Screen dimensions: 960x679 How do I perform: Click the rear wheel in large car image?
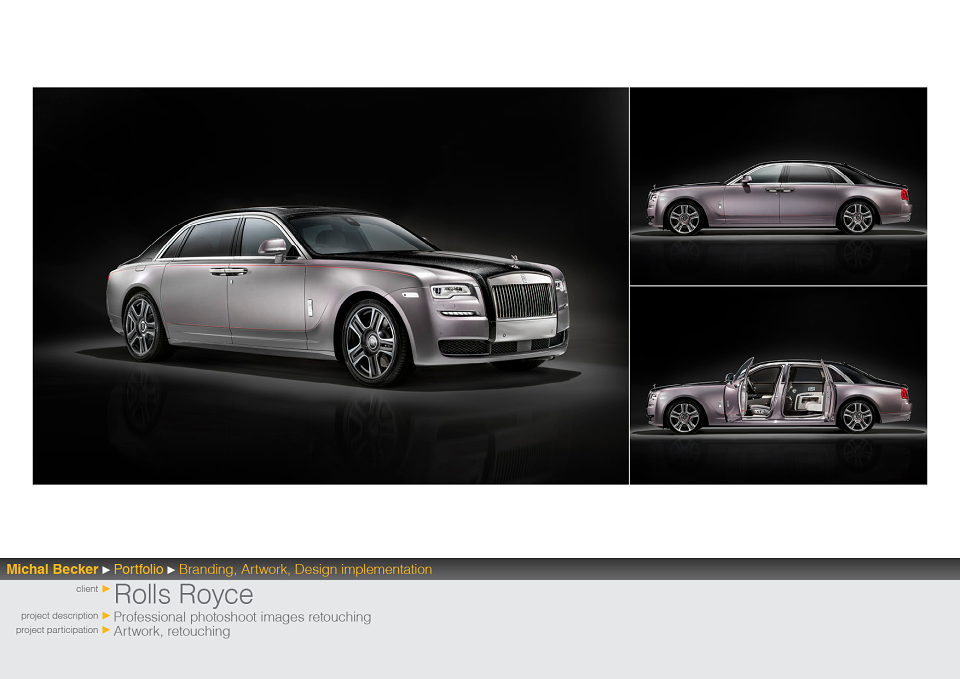142,326
